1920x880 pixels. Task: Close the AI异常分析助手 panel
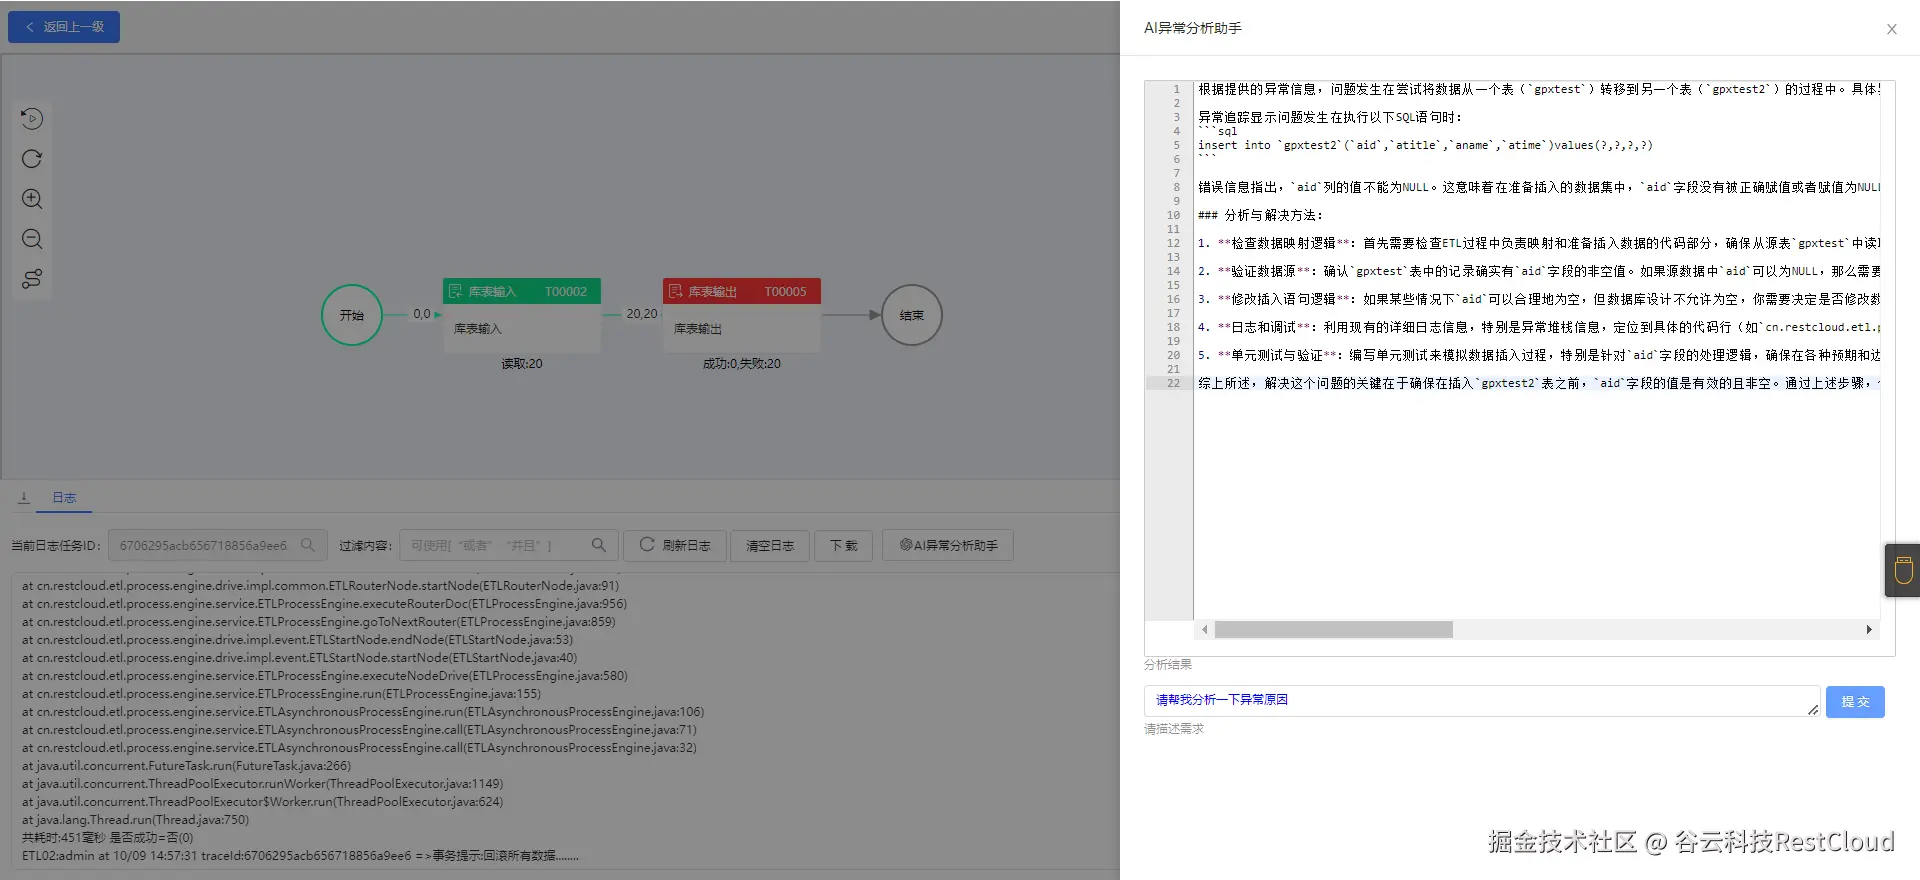1892,29
